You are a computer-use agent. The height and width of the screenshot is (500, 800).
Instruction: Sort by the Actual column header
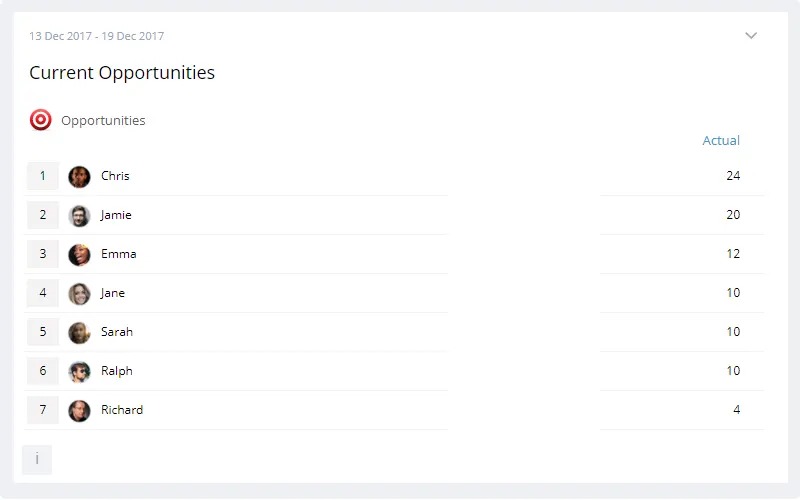[721, 141]
